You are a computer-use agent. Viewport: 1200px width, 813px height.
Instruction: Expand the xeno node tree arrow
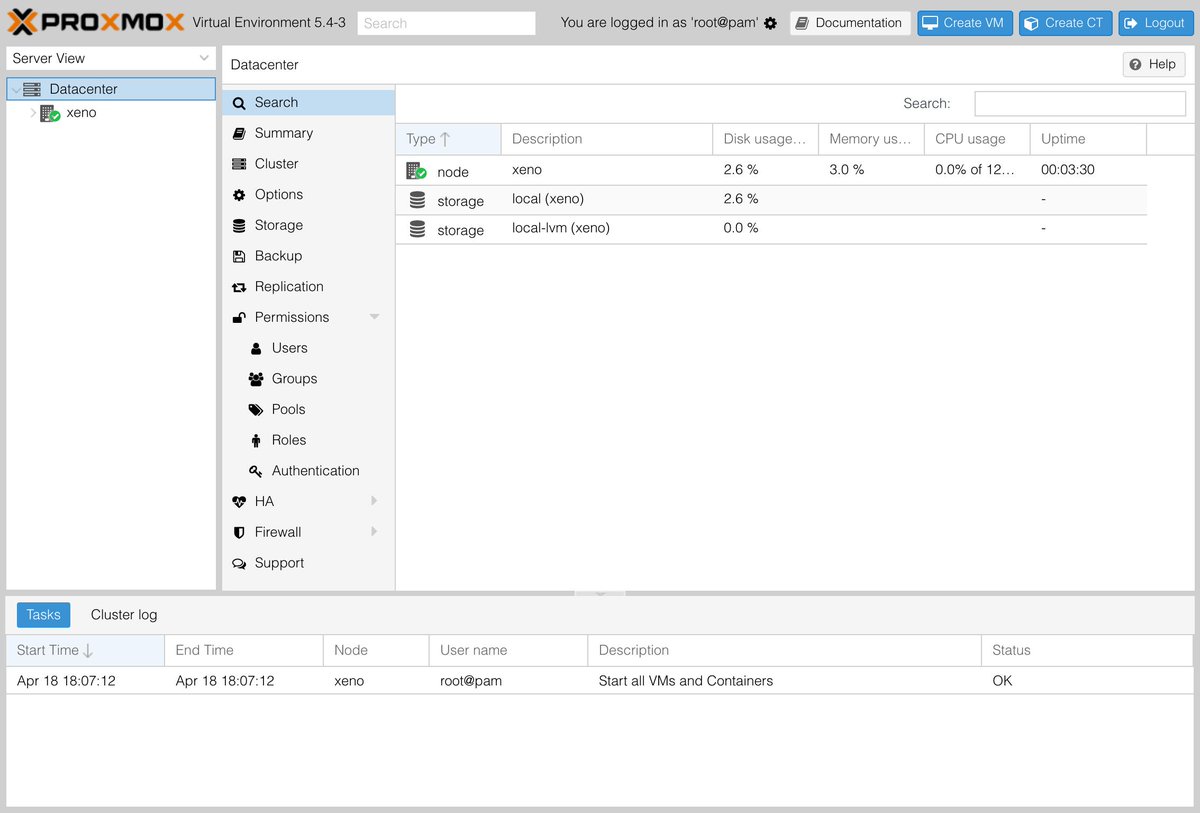(32, 113)
